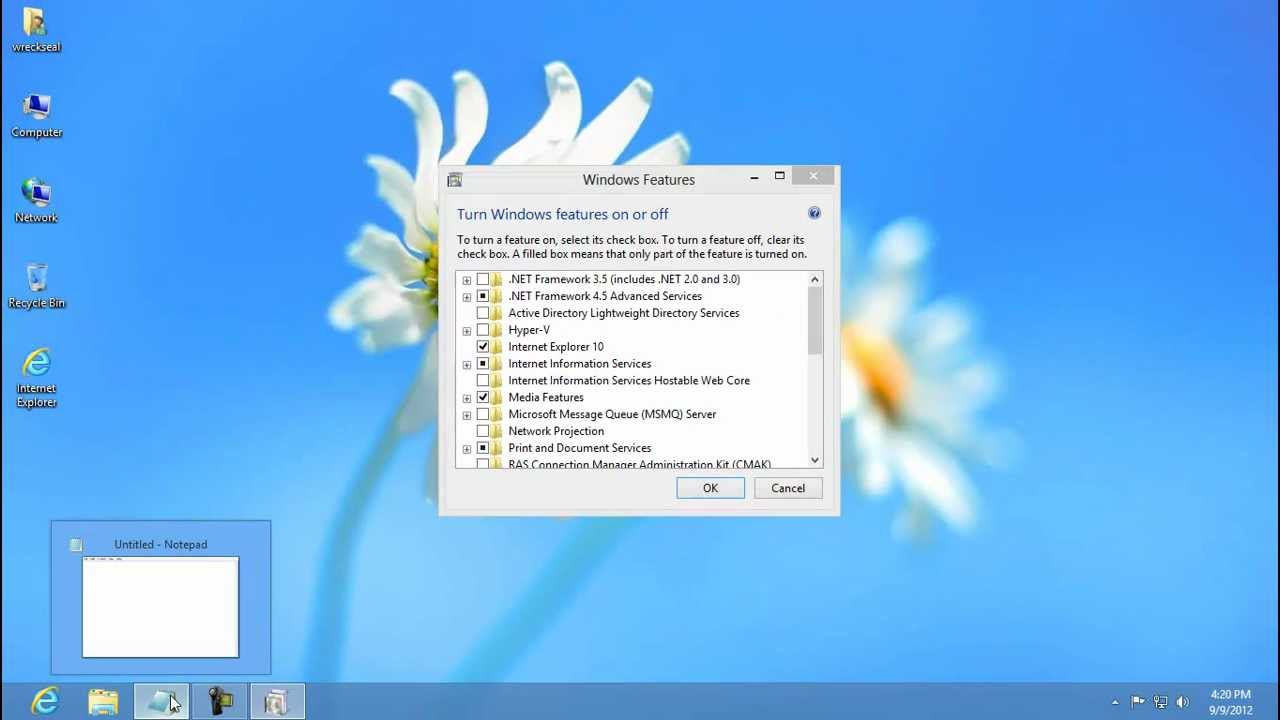Click the Internet Explorer 10 folder icon
Screen dimensions: 1280x720
pos(498,347)
